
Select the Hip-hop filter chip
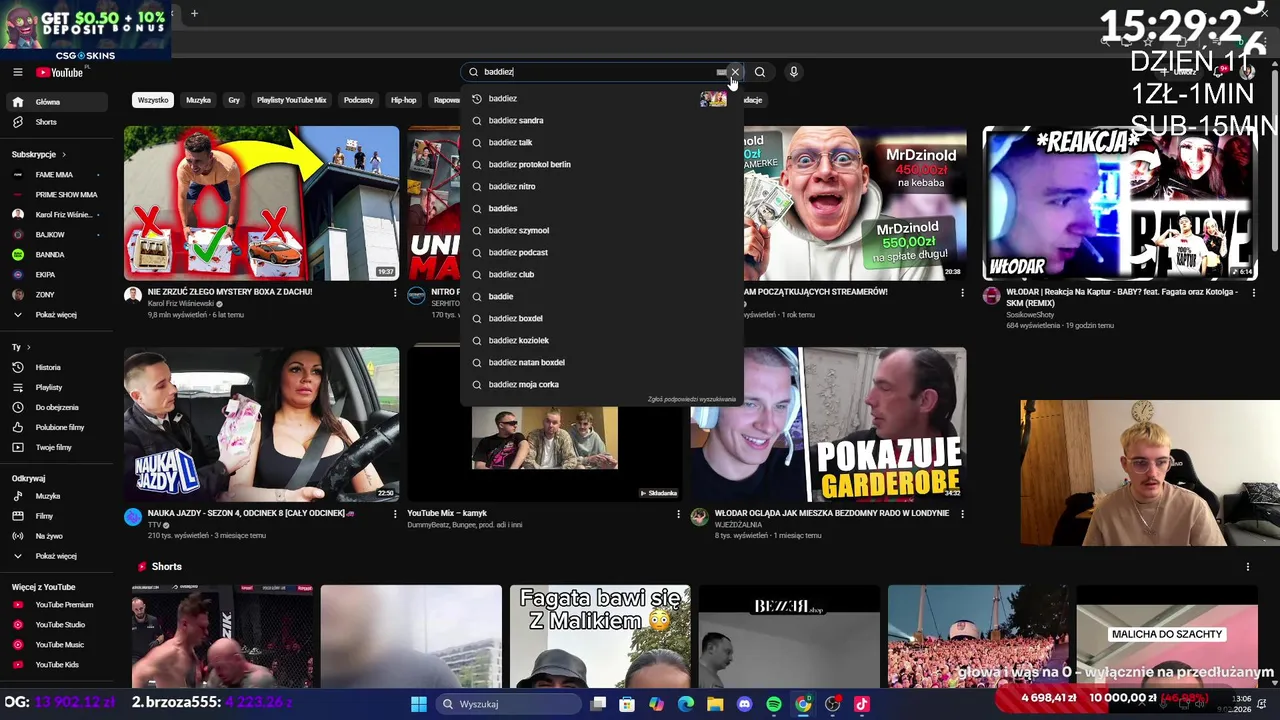pos(403,100)
